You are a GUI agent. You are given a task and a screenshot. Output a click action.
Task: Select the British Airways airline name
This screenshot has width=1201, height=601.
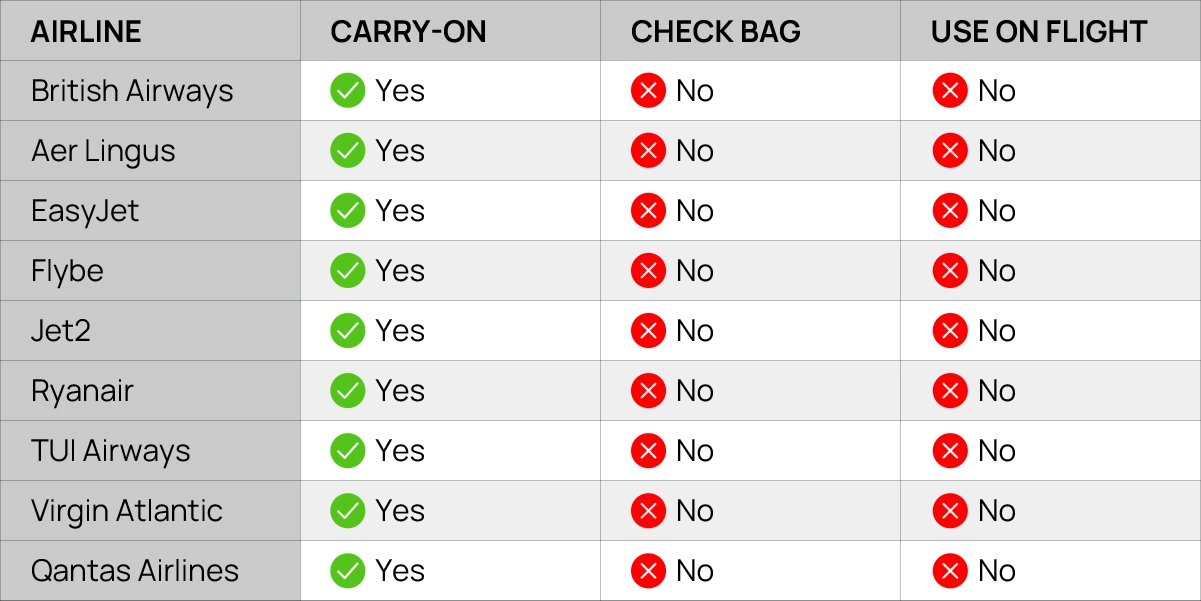pyautogui.click(x=132, y=91)
